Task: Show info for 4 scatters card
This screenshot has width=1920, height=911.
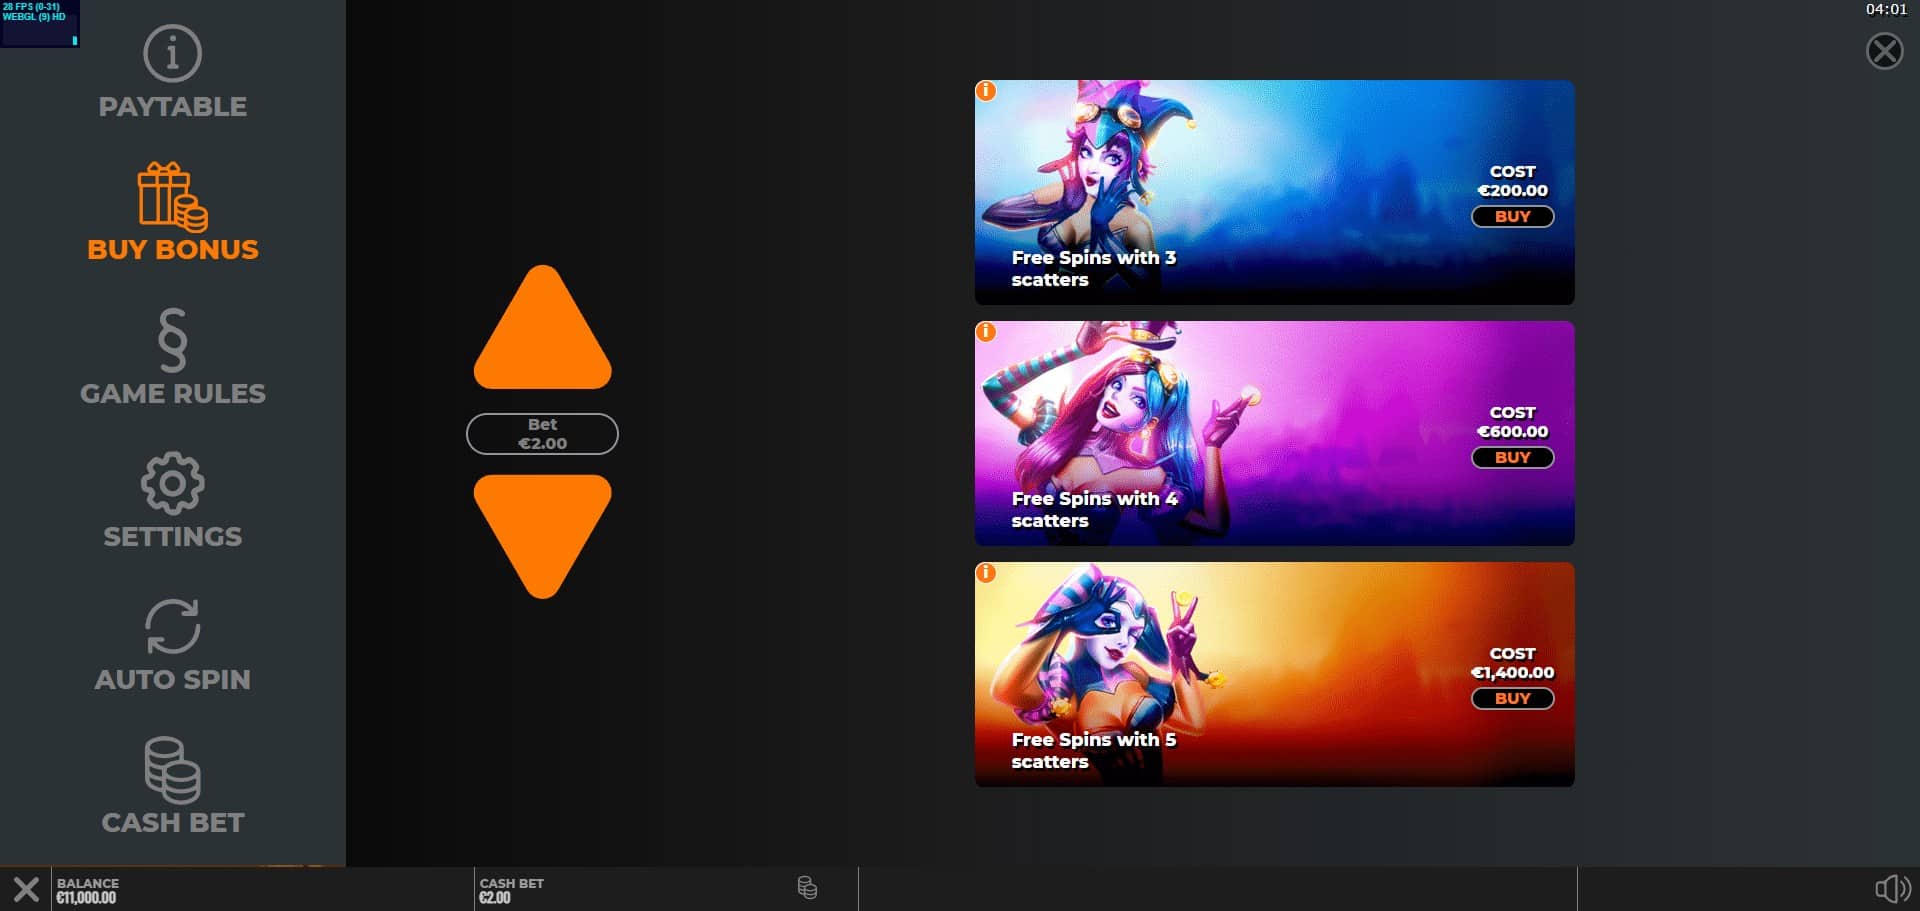Action: coord(986,332)
